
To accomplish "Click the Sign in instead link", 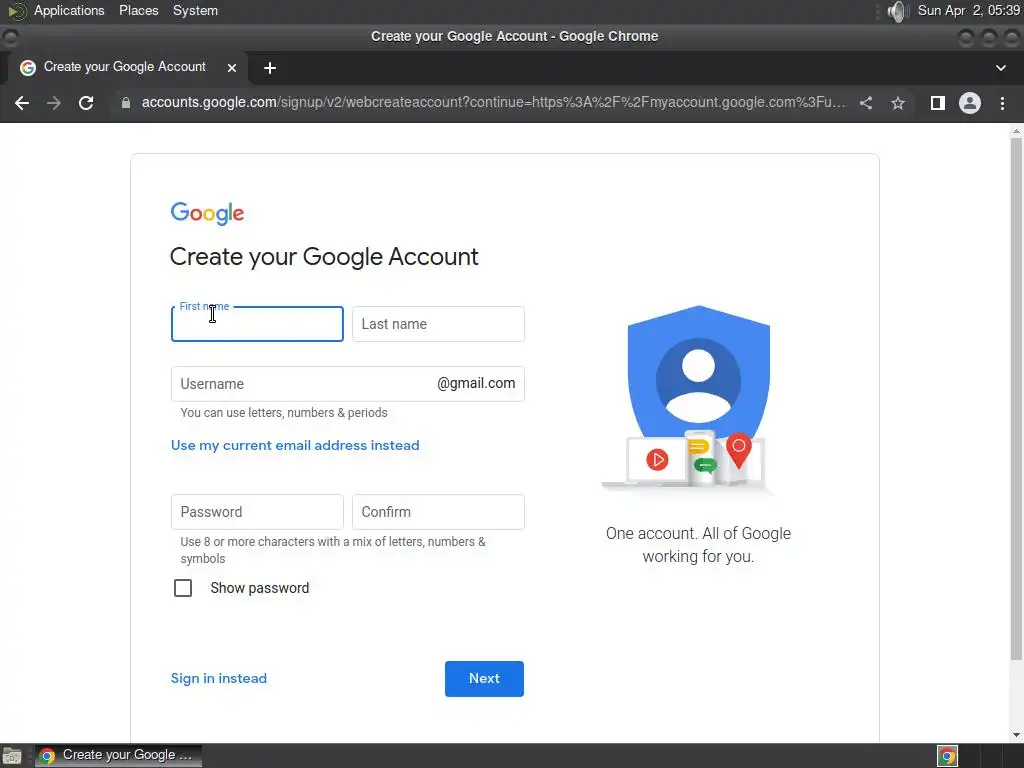I will [x=219, y=679].
